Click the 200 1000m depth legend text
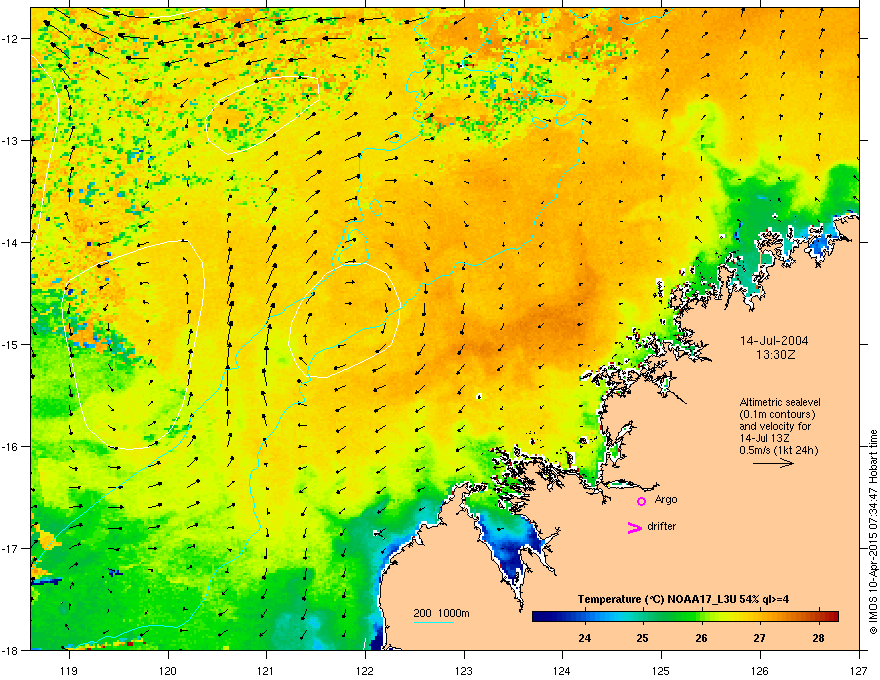Viewport: 880px width, 680px height. 441,613
